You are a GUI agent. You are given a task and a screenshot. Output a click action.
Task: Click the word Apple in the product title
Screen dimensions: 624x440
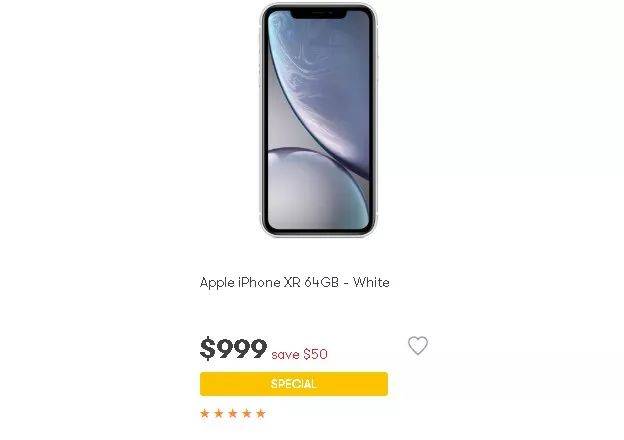(217, 283)
